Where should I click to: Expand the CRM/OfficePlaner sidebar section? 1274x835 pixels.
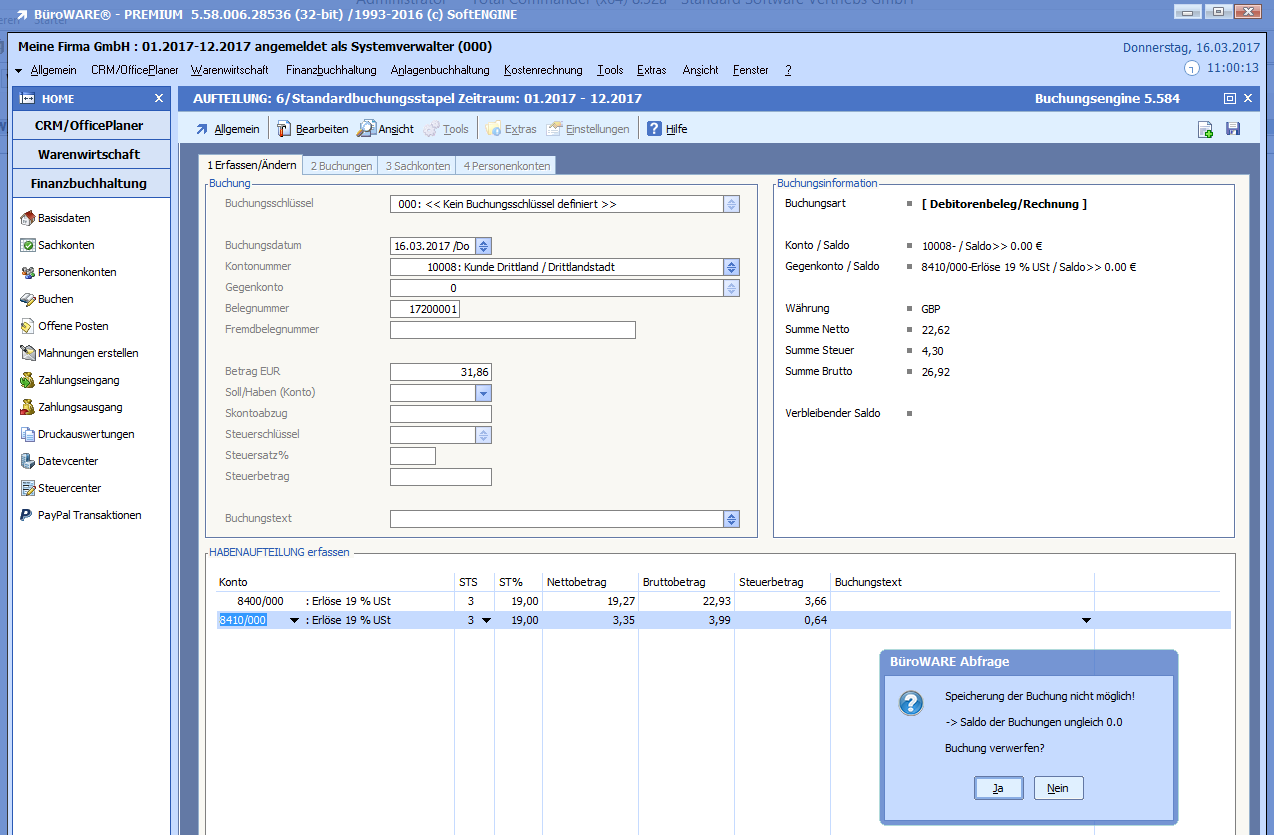pos(90,126)
